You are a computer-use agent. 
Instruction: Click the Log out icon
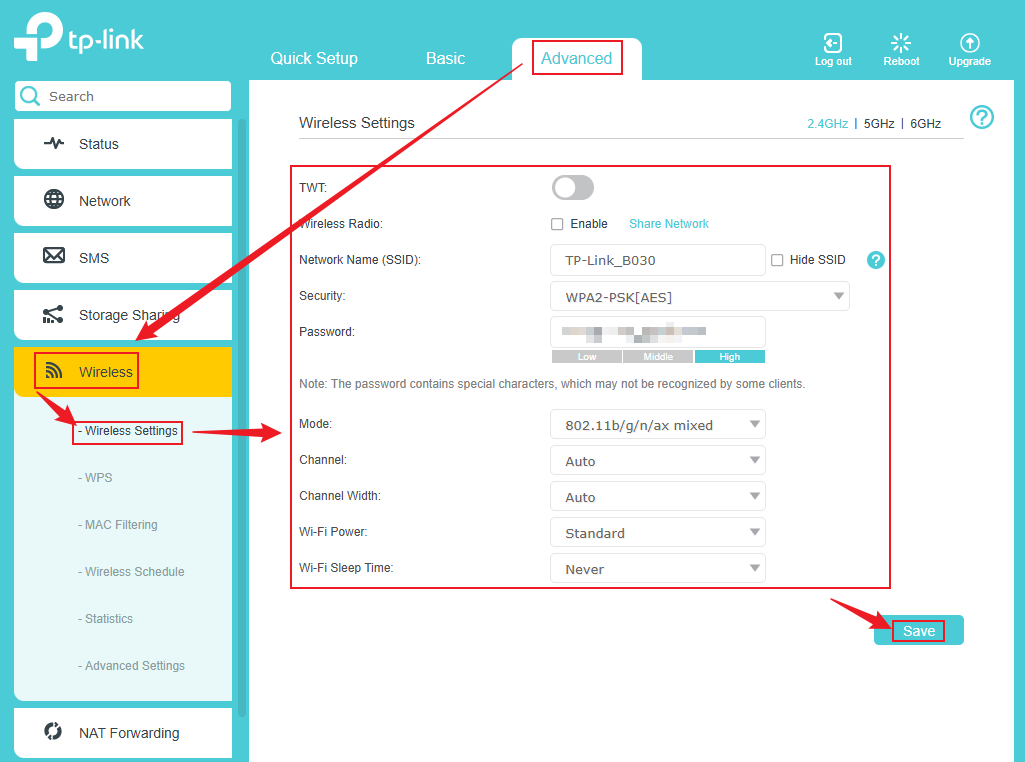pyautogui.click(x=832, y=43)
